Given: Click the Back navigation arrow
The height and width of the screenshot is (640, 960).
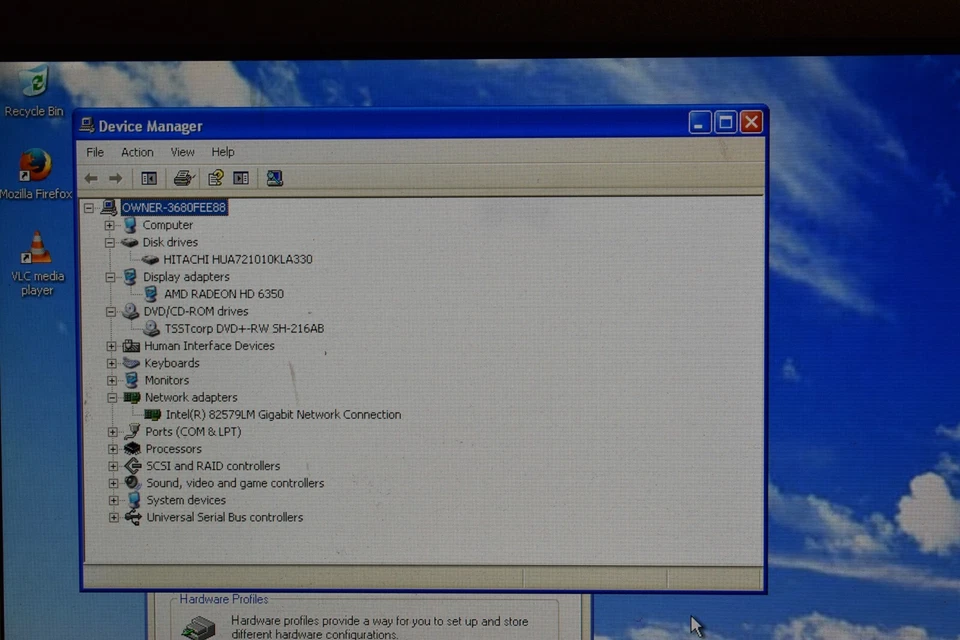Looking at the screenshot, I should click(x=90, y=177).
